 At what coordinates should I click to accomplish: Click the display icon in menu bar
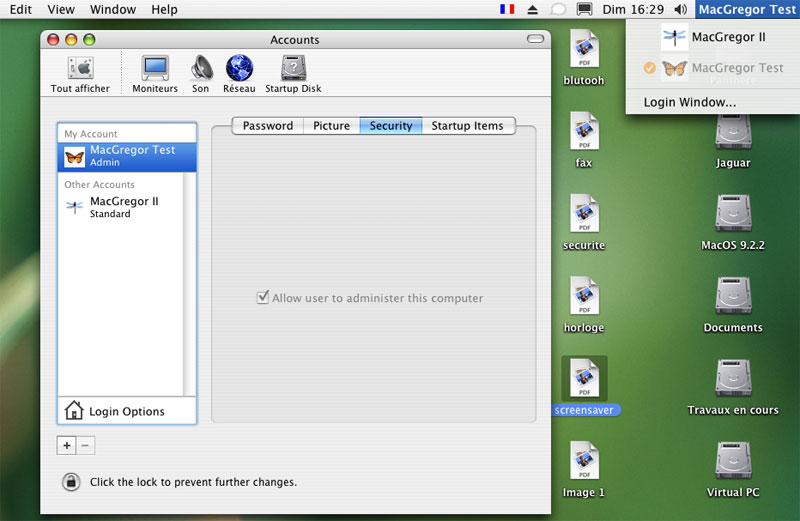pyautogui.click(x=584, y=9)
